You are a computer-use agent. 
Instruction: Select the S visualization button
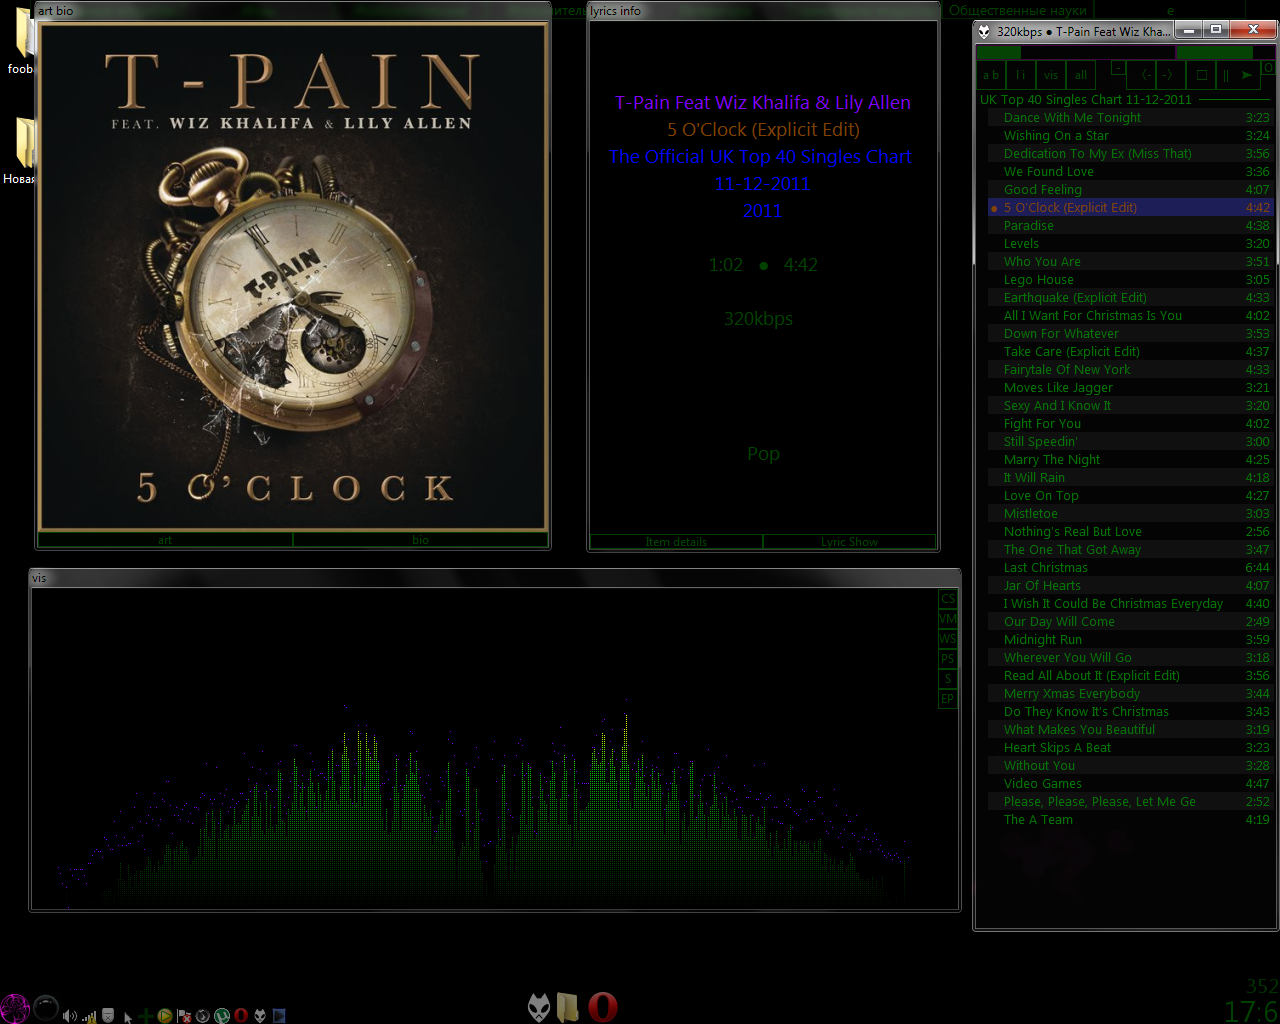[948, 679]
